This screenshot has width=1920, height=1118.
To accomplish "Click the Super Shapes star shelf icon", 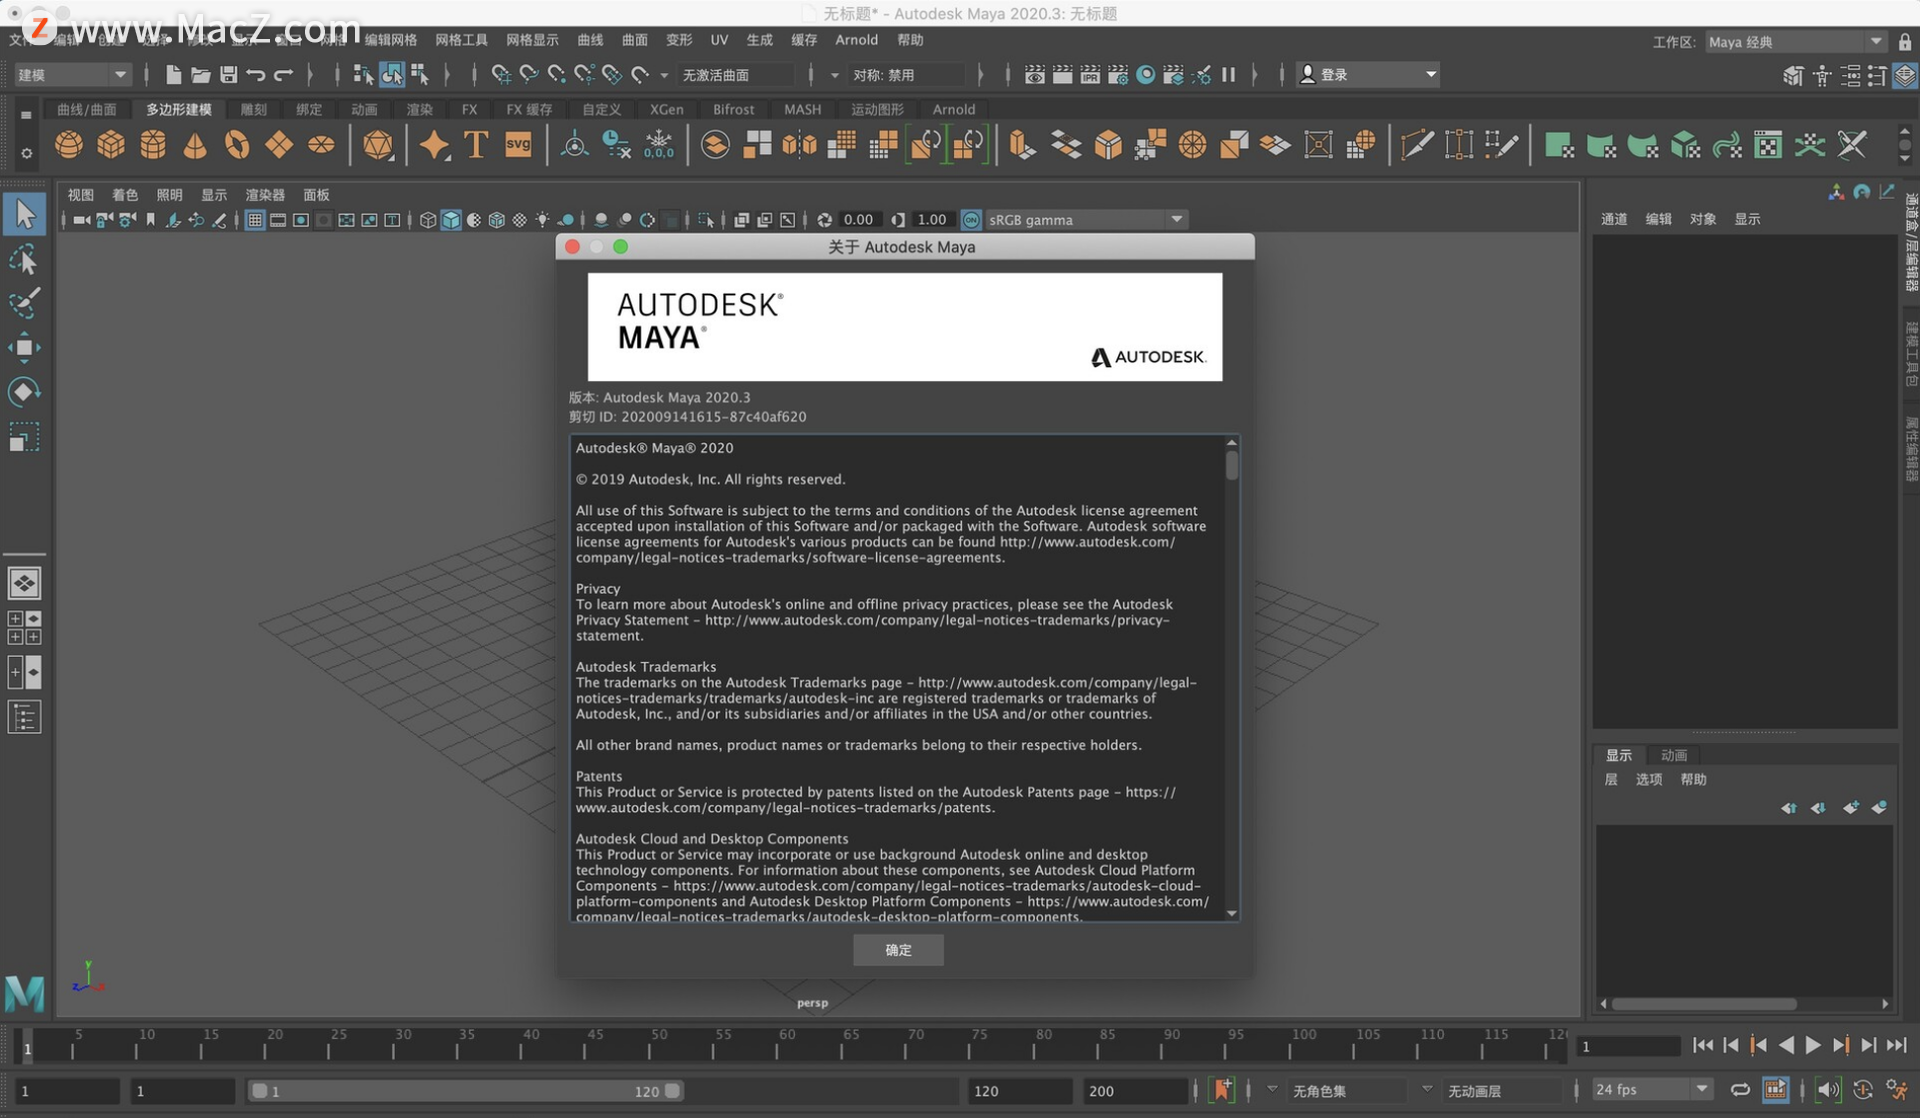I will pos(434,145).
